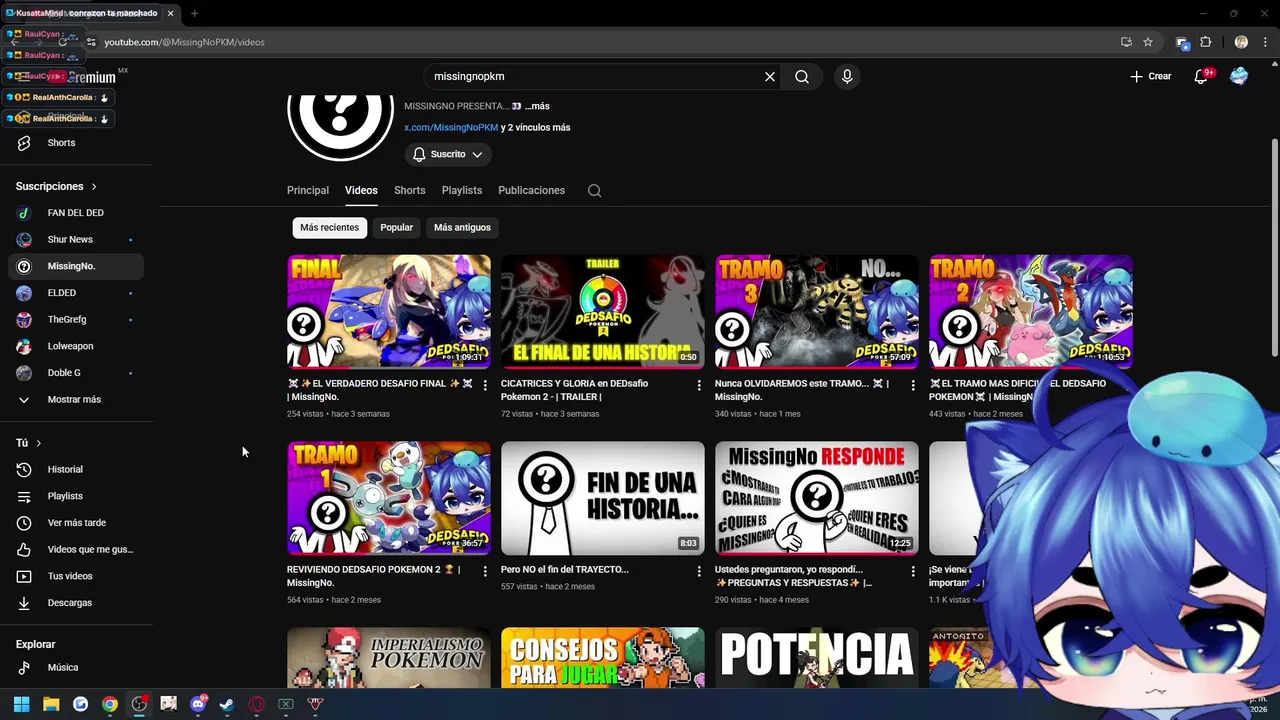Open Música under Explorar
Viewport: 1280px width, 720px height.
coord(76,667)
